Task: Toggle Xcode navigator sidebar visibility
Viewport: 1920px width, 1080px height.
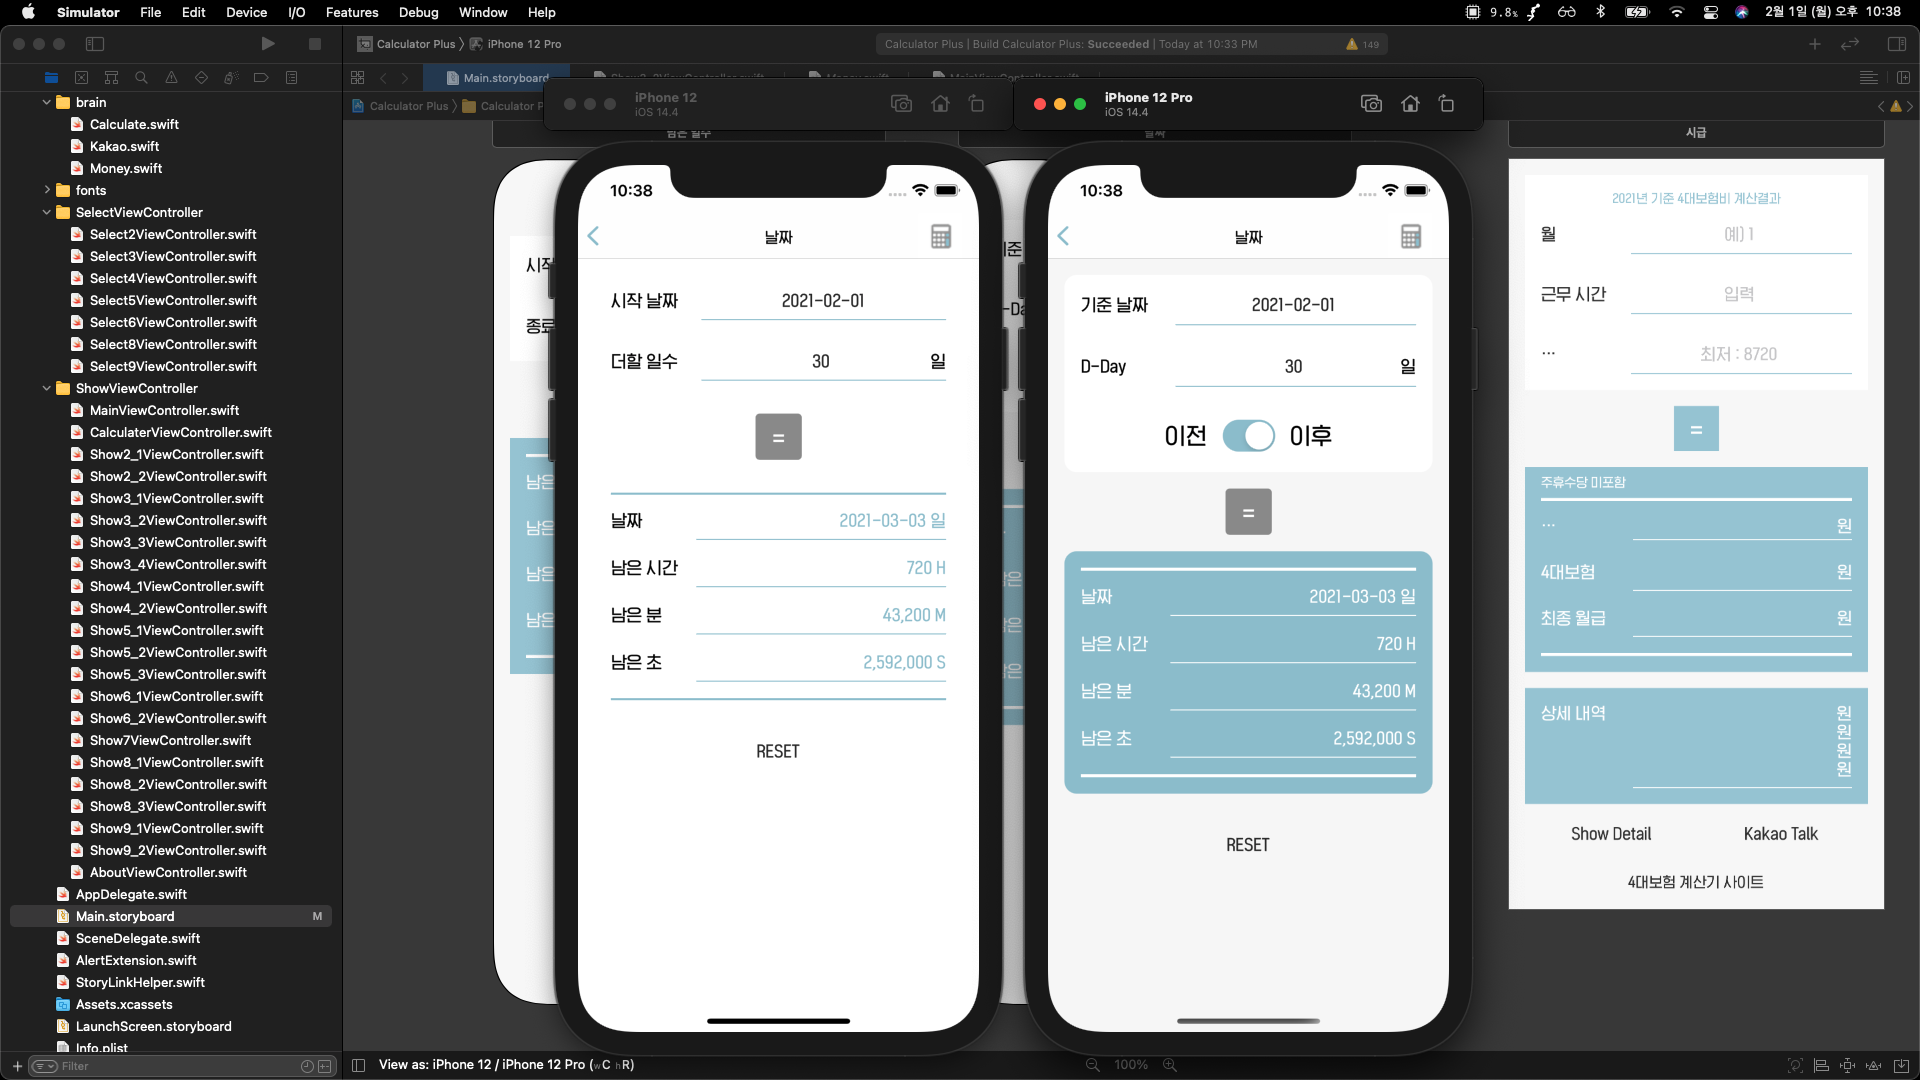Action: click(x=95, y=44)
